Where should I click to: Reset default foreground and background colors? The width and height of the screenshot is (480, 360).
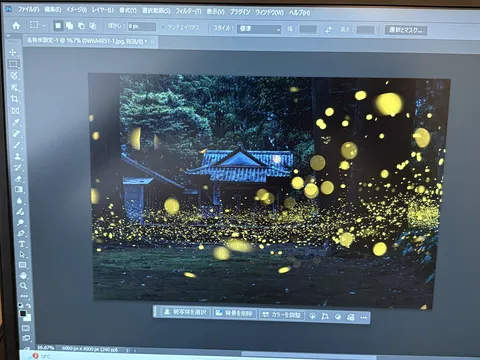pos(21,305)
